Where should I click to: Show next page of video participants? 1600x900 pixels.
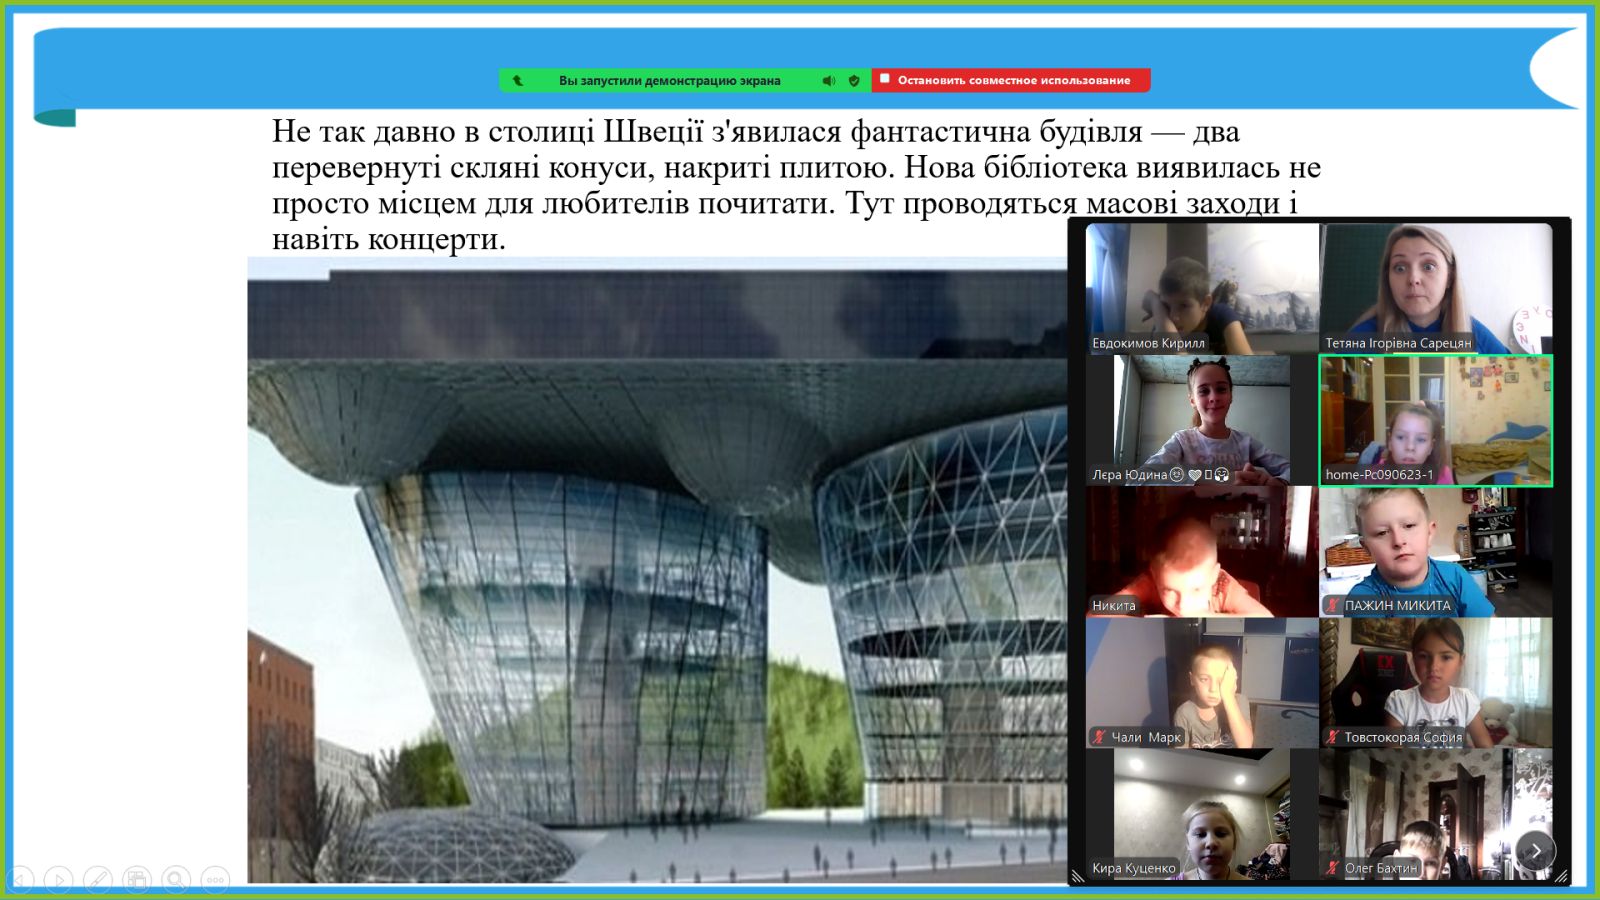click(1535, 851)
